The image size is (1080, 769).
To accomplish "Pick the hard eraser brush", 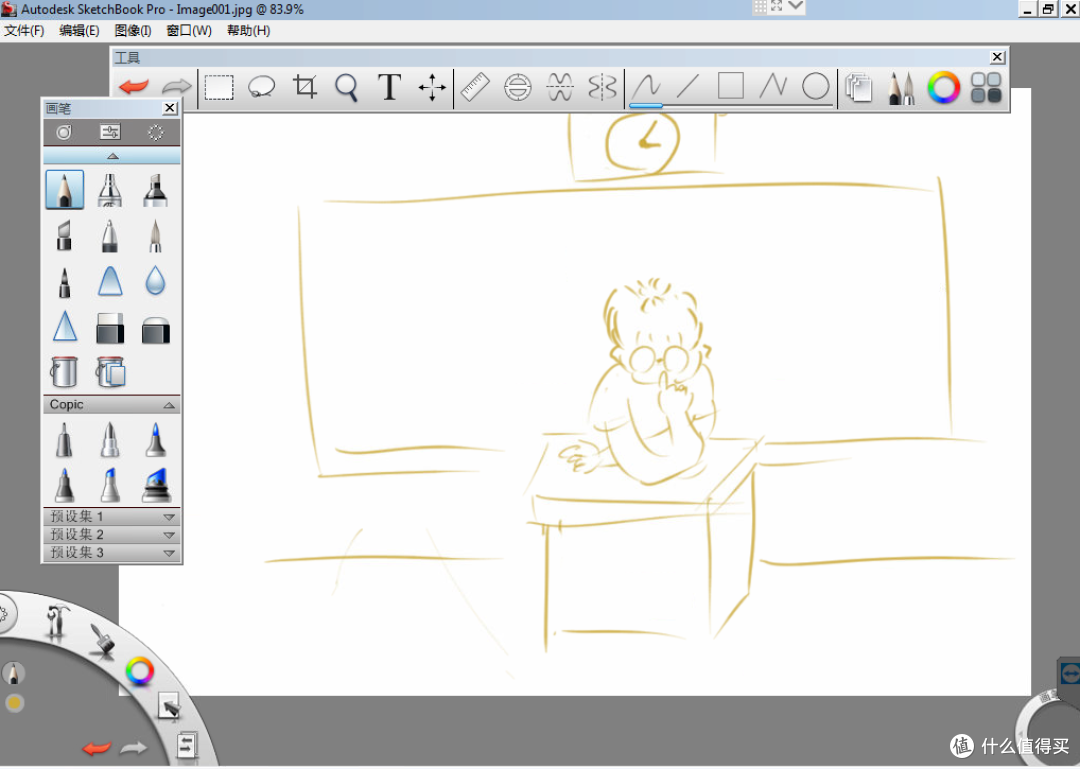I will pyautogui.click(x=110, y=328).
